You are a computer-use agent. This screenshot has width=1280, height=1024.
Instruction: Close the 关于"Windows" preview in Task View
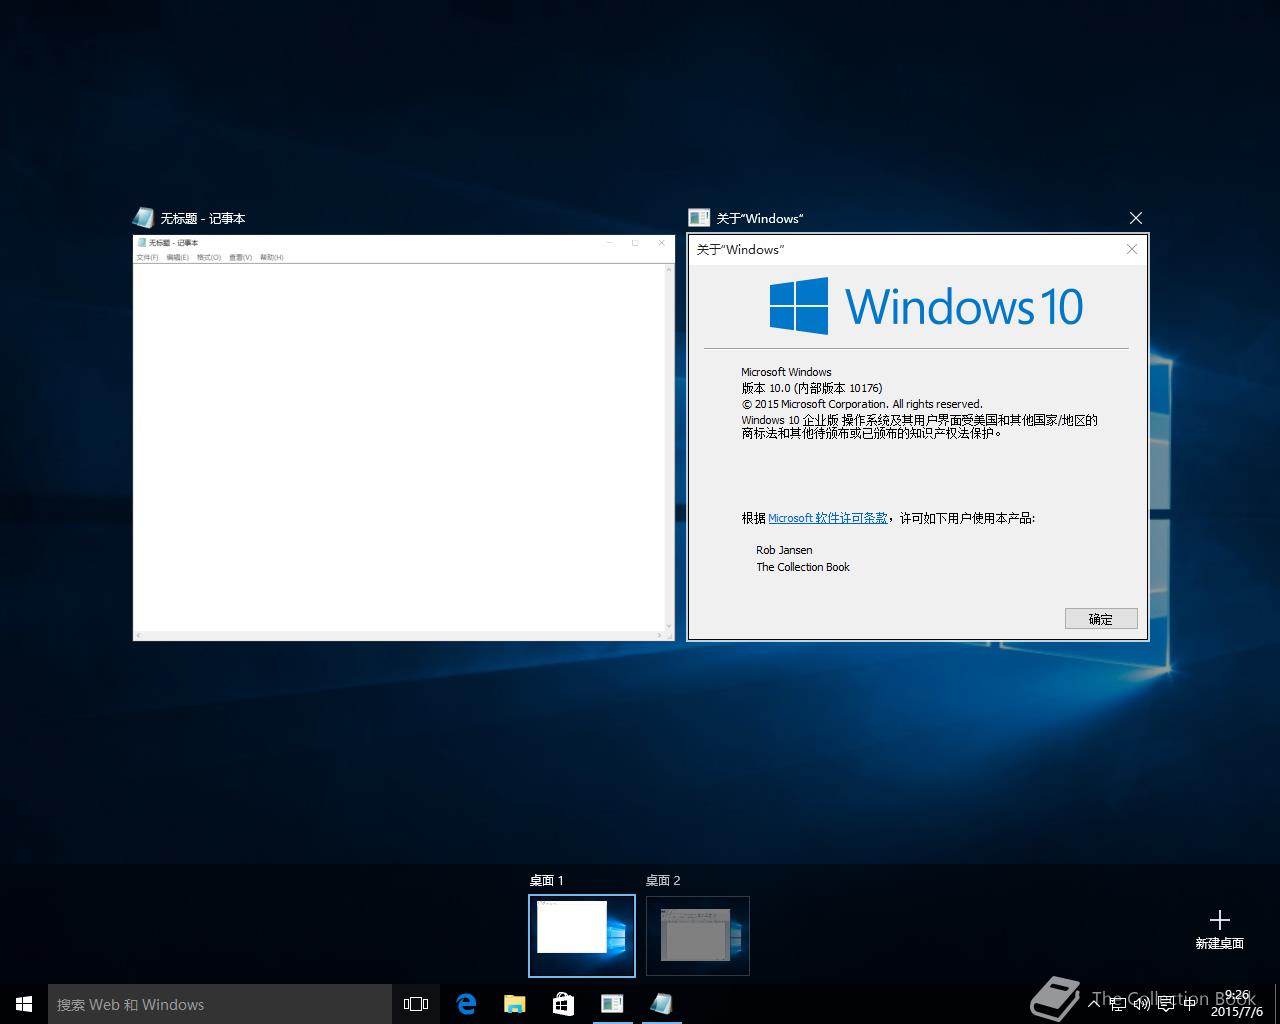[x=1135, y=218]
